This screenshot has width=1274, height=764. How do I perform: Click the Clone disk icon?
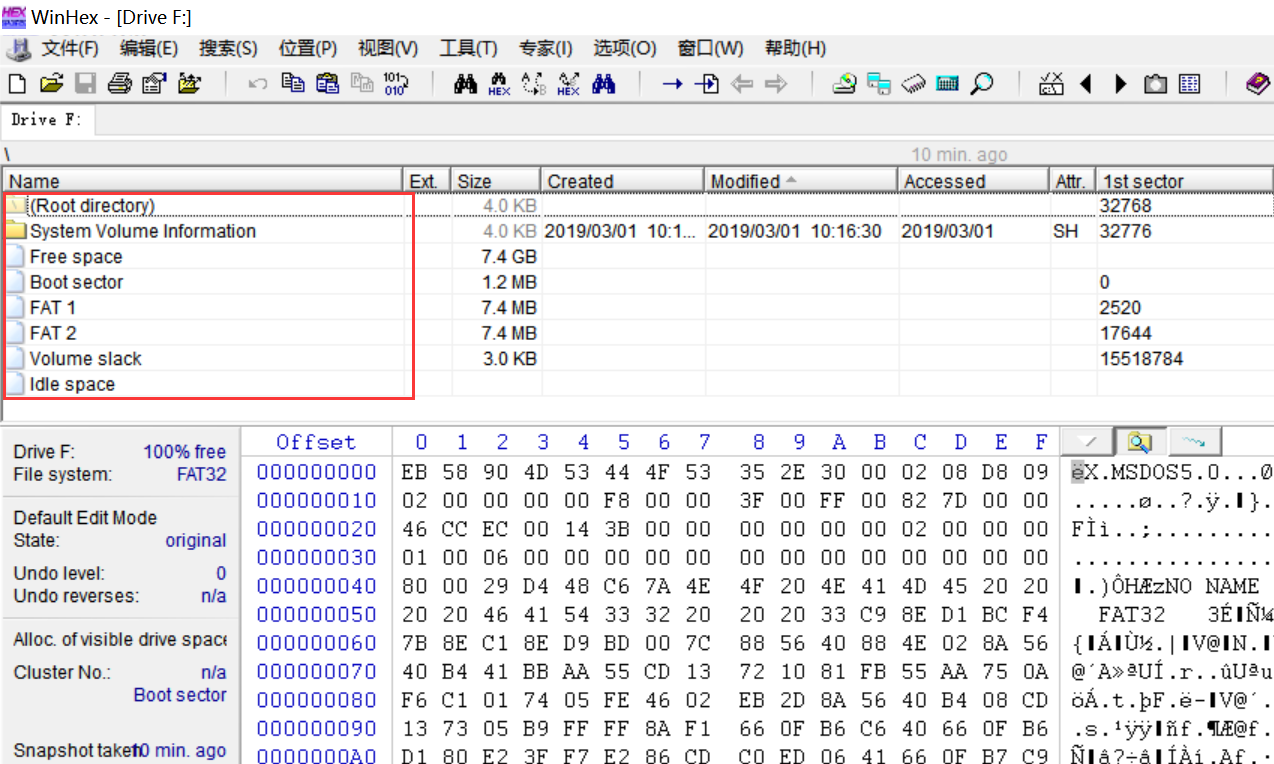click(x=879, y=84)
